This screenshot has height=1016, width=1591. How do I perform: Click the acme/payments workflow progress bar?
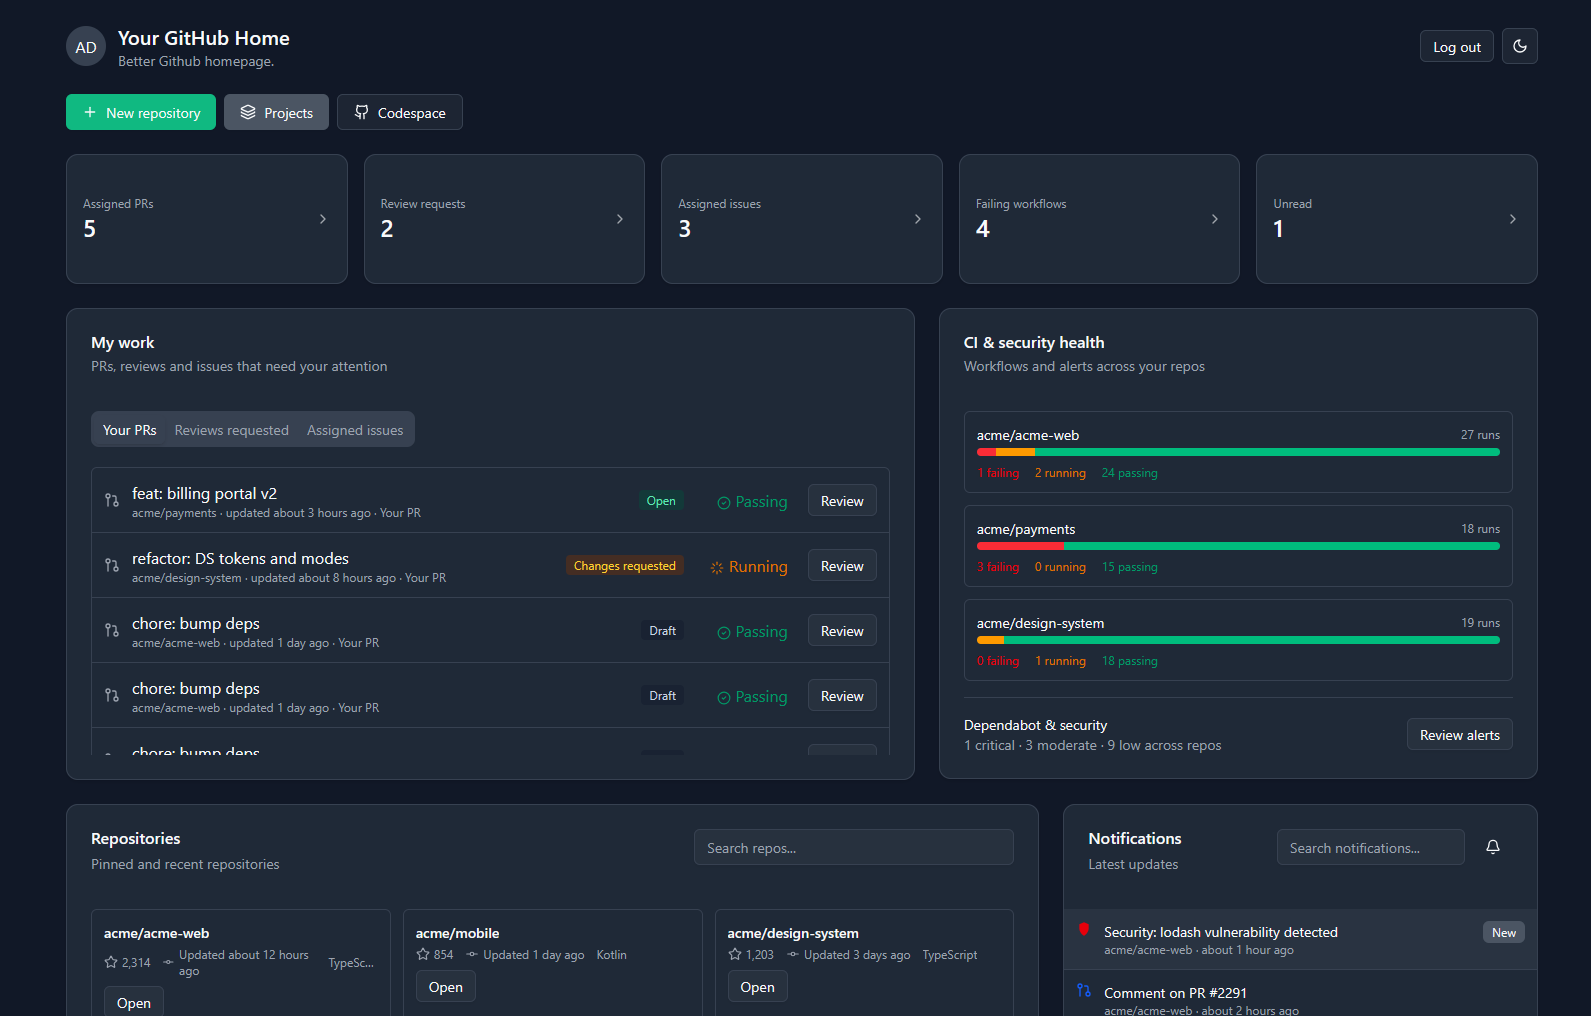click(1238, 546)
